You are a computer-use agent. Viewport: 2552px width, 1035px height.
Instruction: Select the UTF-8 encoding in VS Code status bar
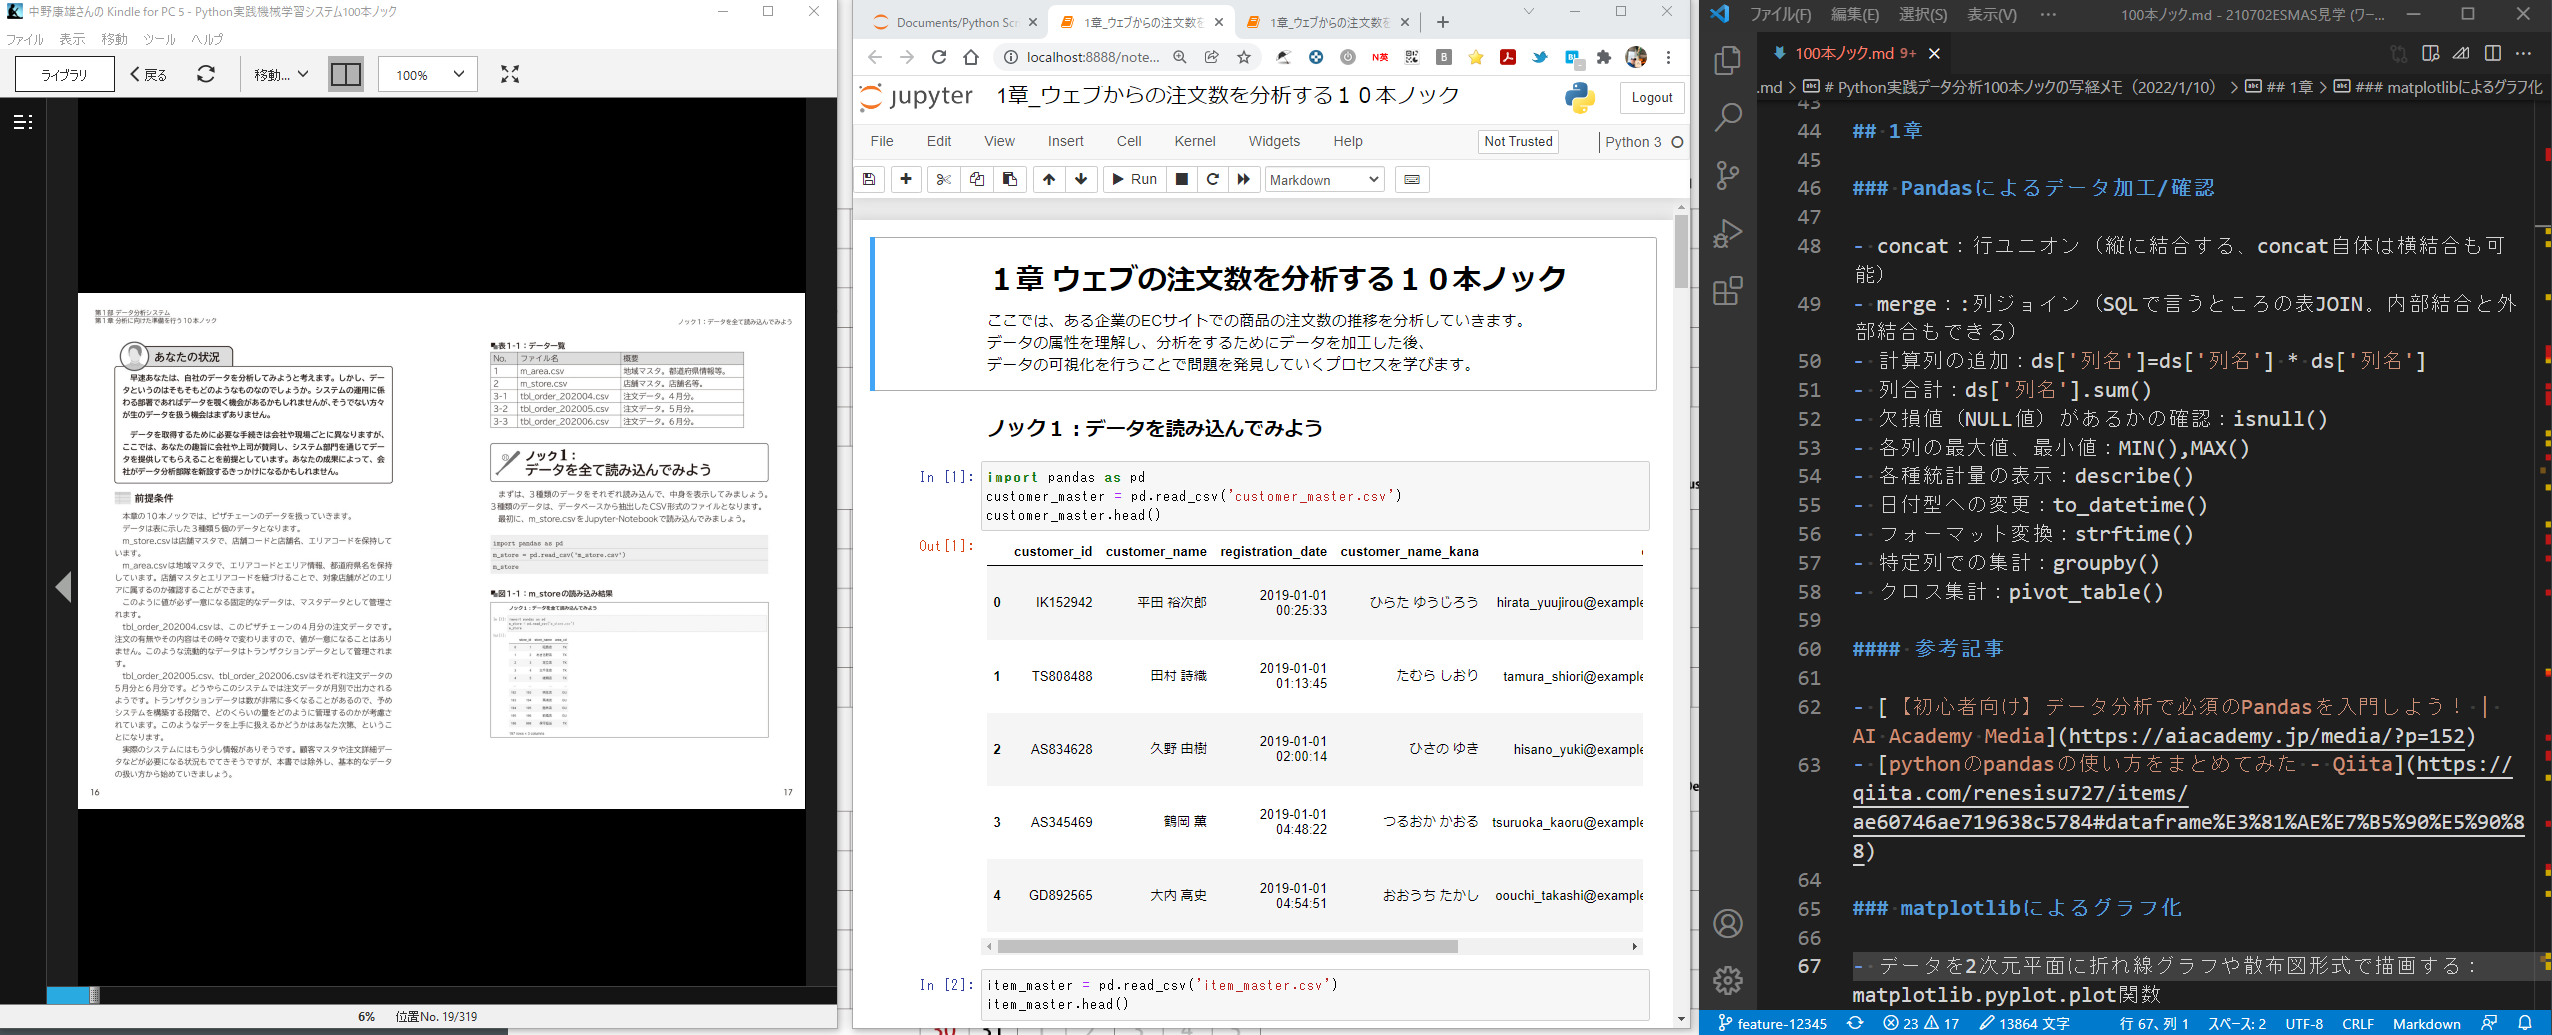tap(2304, 1023)
